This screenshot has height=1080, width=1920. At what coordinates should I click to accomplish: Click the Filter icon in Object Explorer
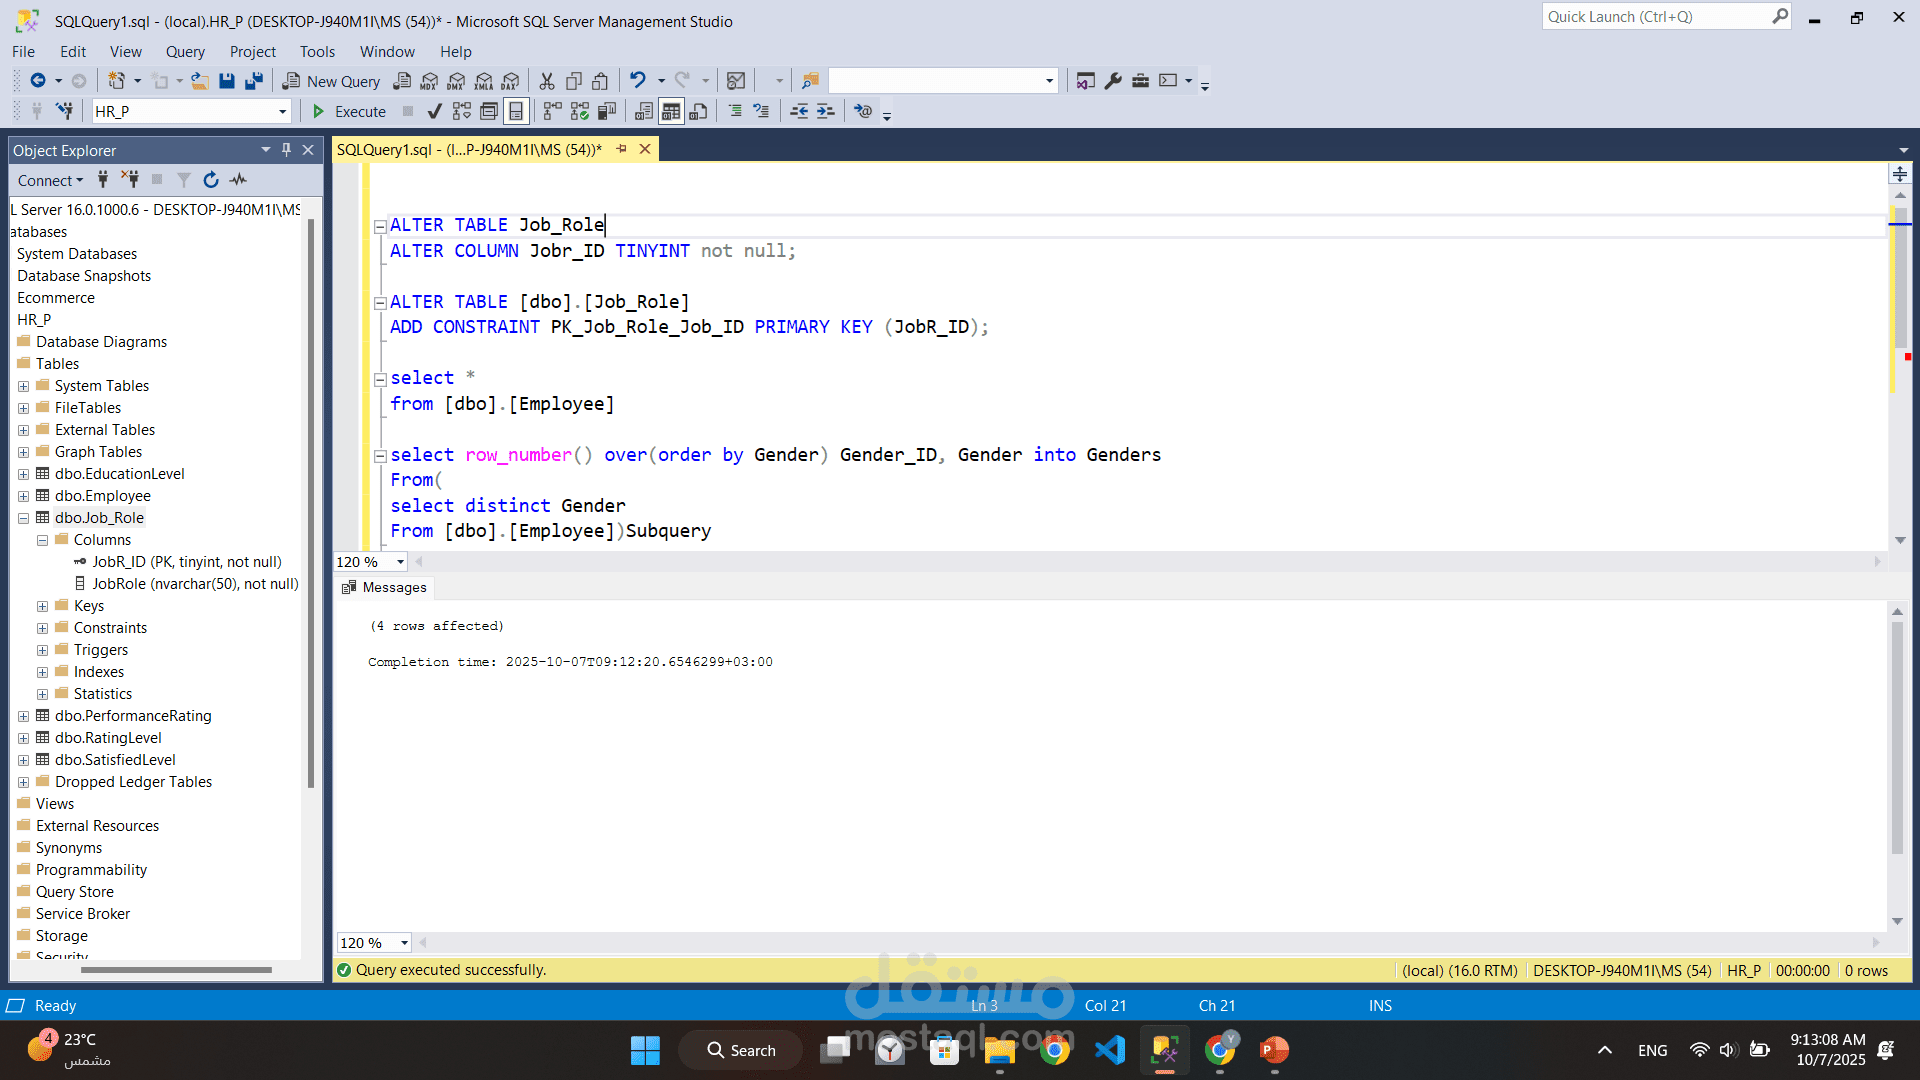[184, 180]
